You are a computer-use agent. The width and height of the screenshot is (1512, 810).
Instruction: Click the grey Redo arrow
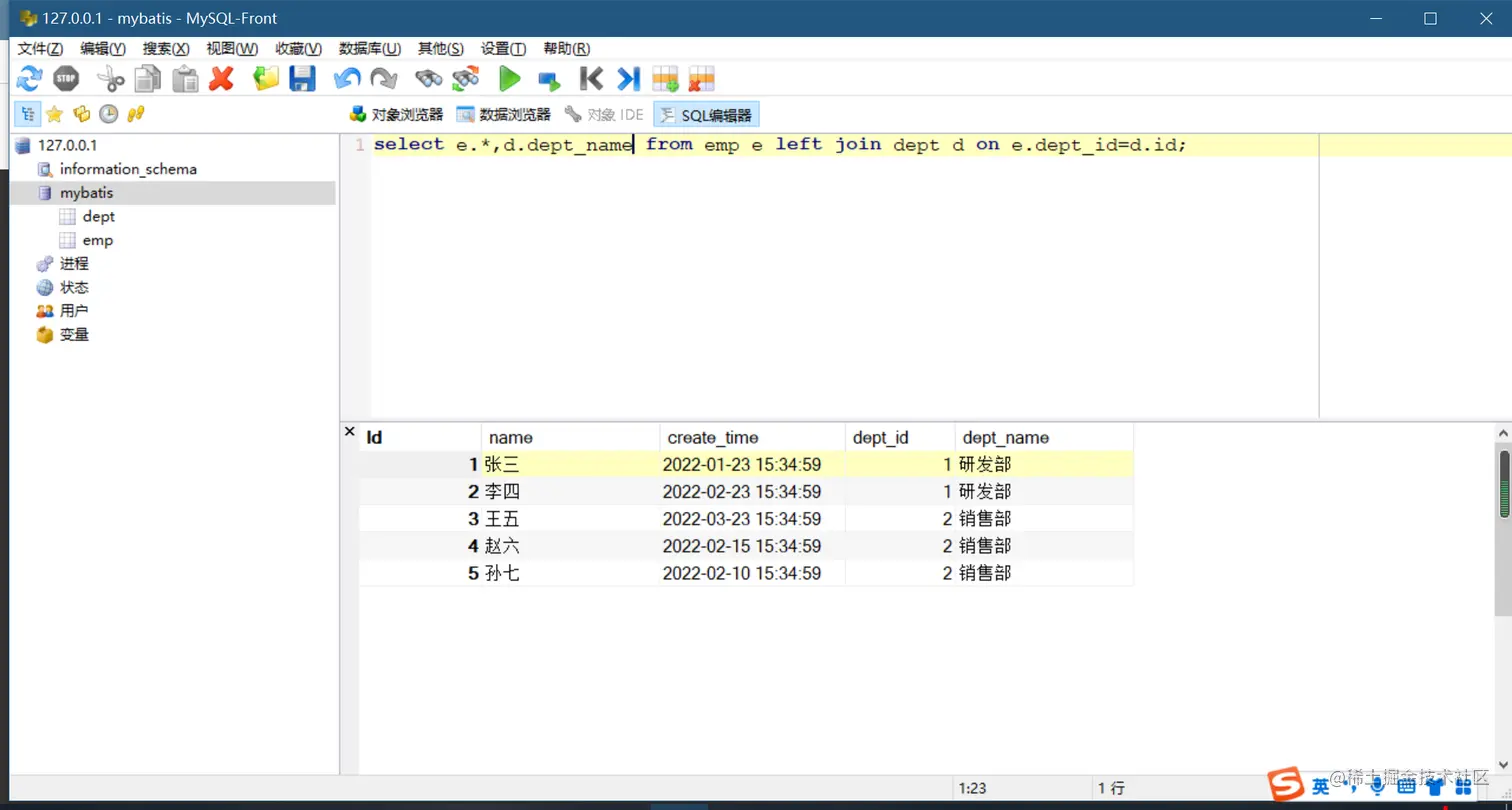pos(383,78)
